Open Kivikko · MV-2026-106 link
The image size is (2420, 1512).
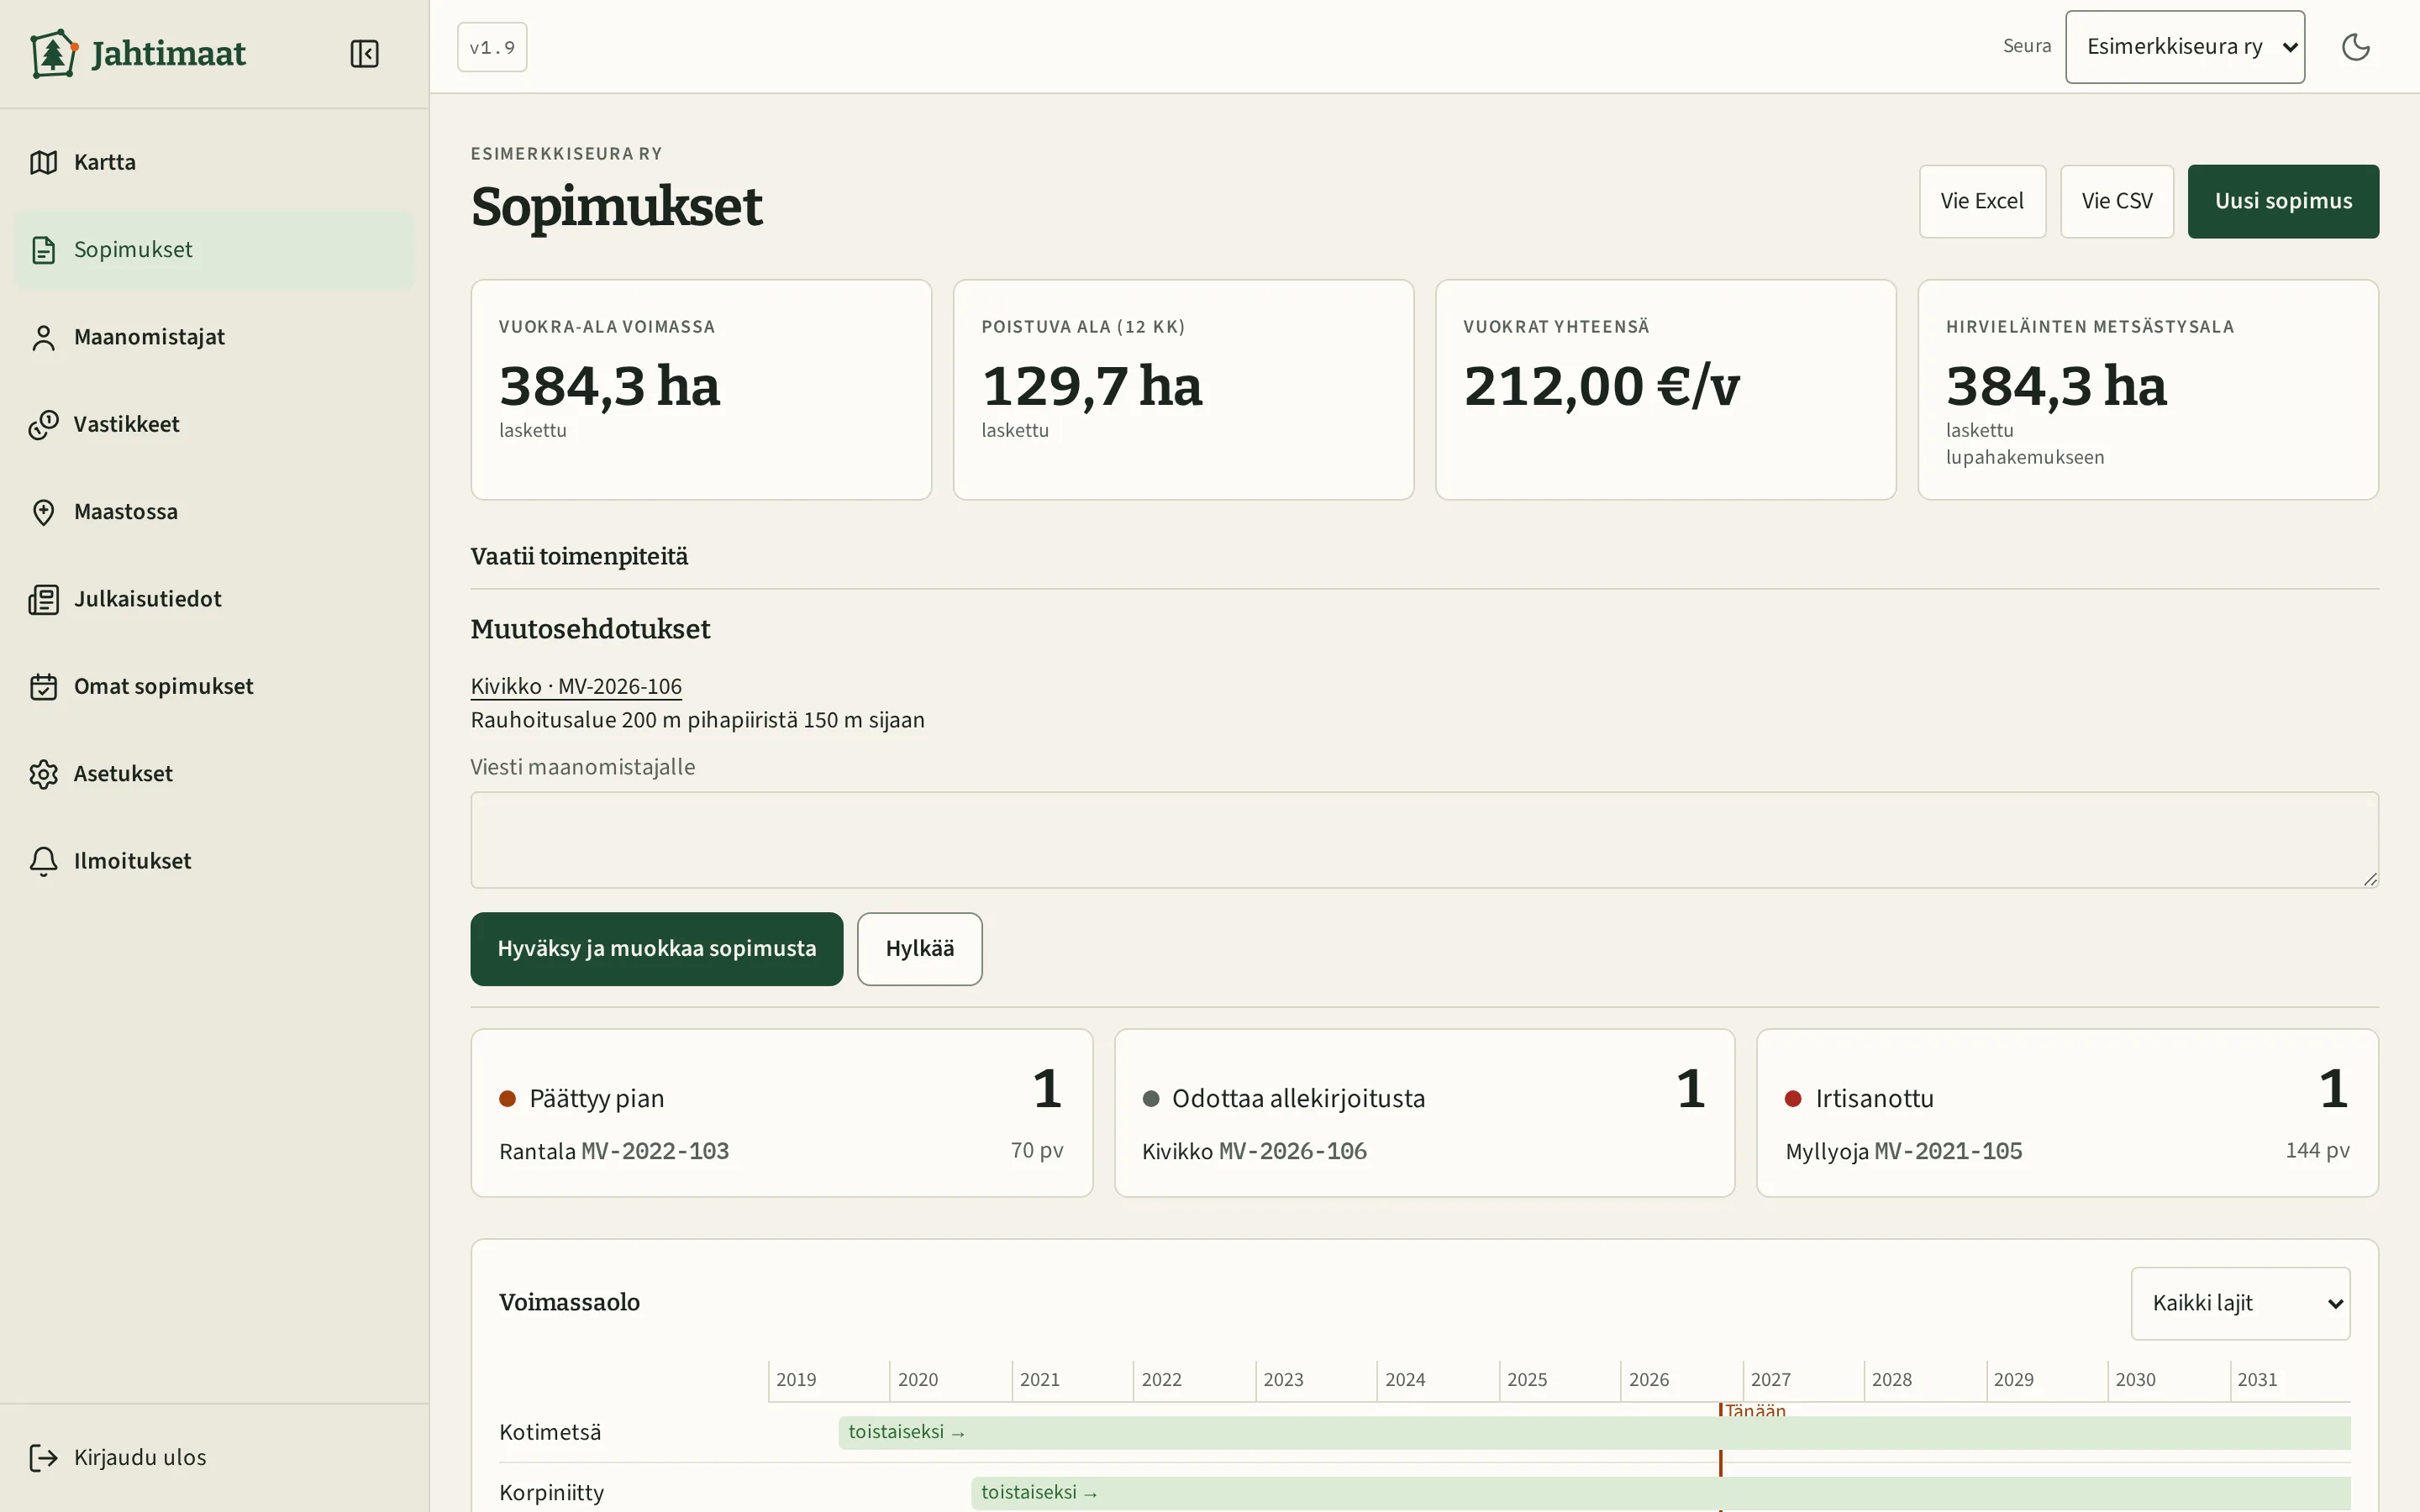[x=576, y=686]
